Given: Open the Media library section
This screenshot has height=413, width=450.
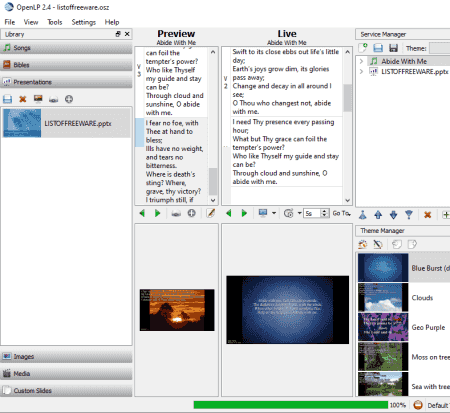Looking at the screenshot, I should pyautogui.click(x=66, y=374).
